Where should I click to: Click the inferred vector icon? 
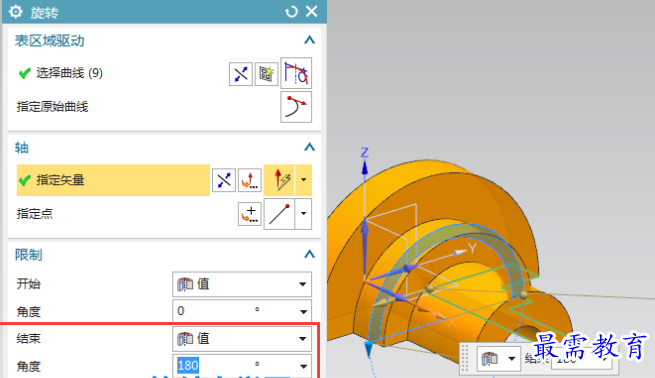coord(279,180)
